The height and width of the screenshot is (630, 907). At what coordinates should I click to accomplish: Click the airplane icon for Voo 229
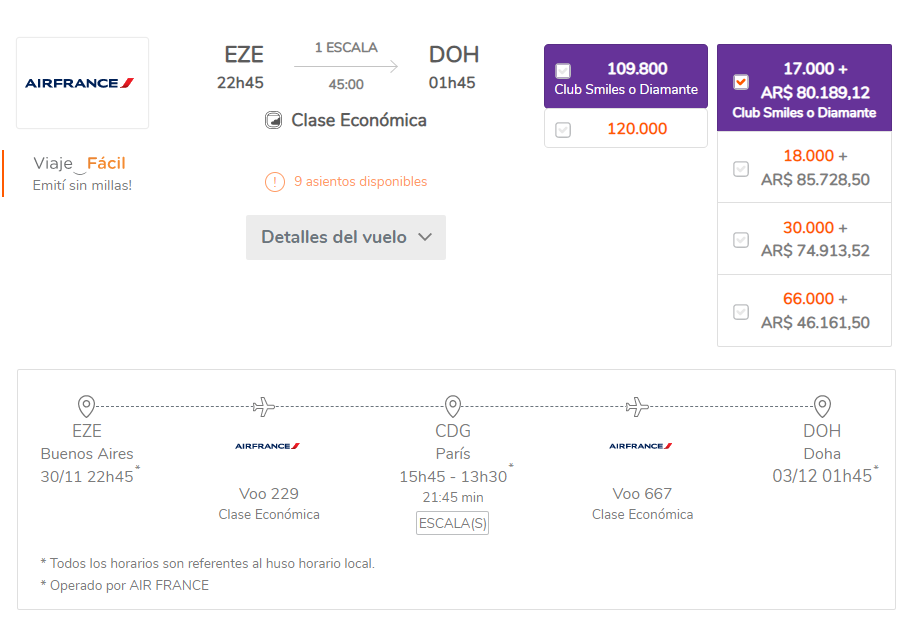[x=264, y=407]
